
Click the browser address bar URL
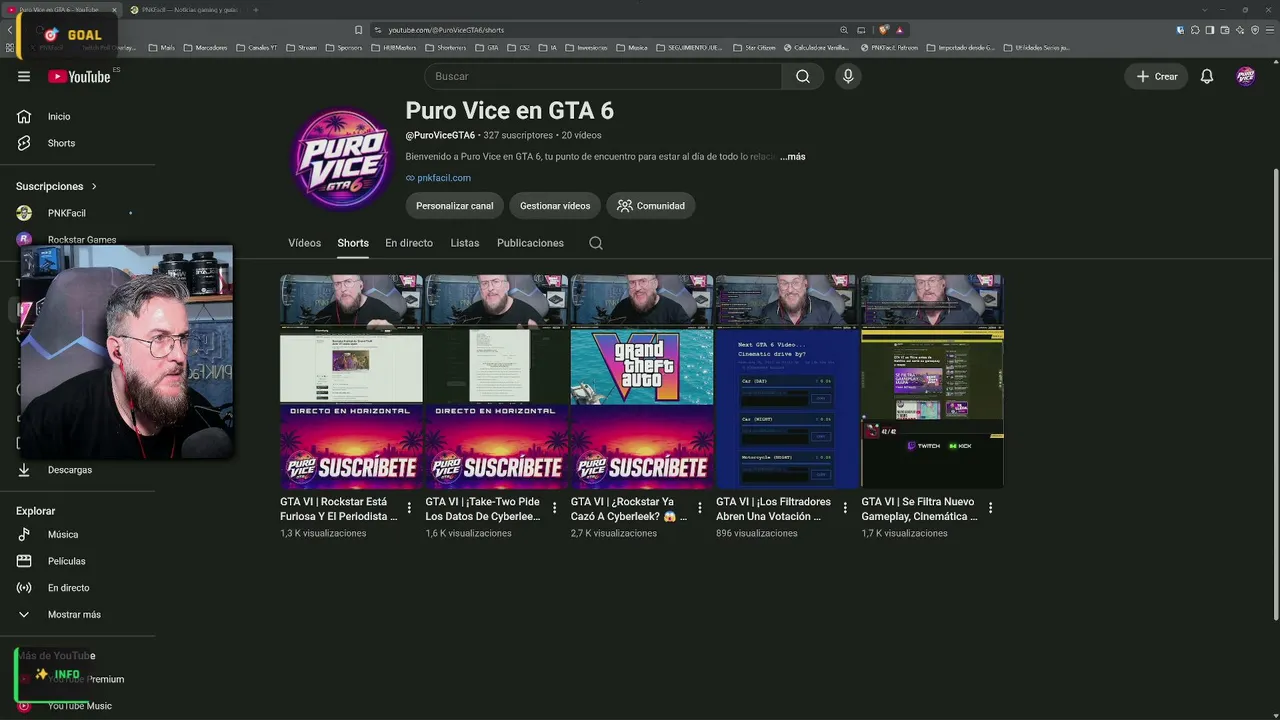(x=446, y=30)
